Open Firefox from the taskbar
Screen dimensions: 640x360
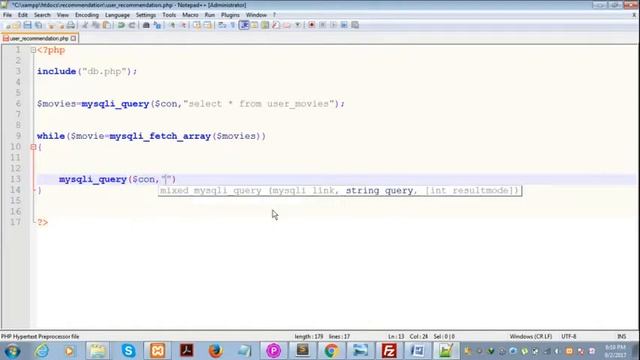[215, 351]
